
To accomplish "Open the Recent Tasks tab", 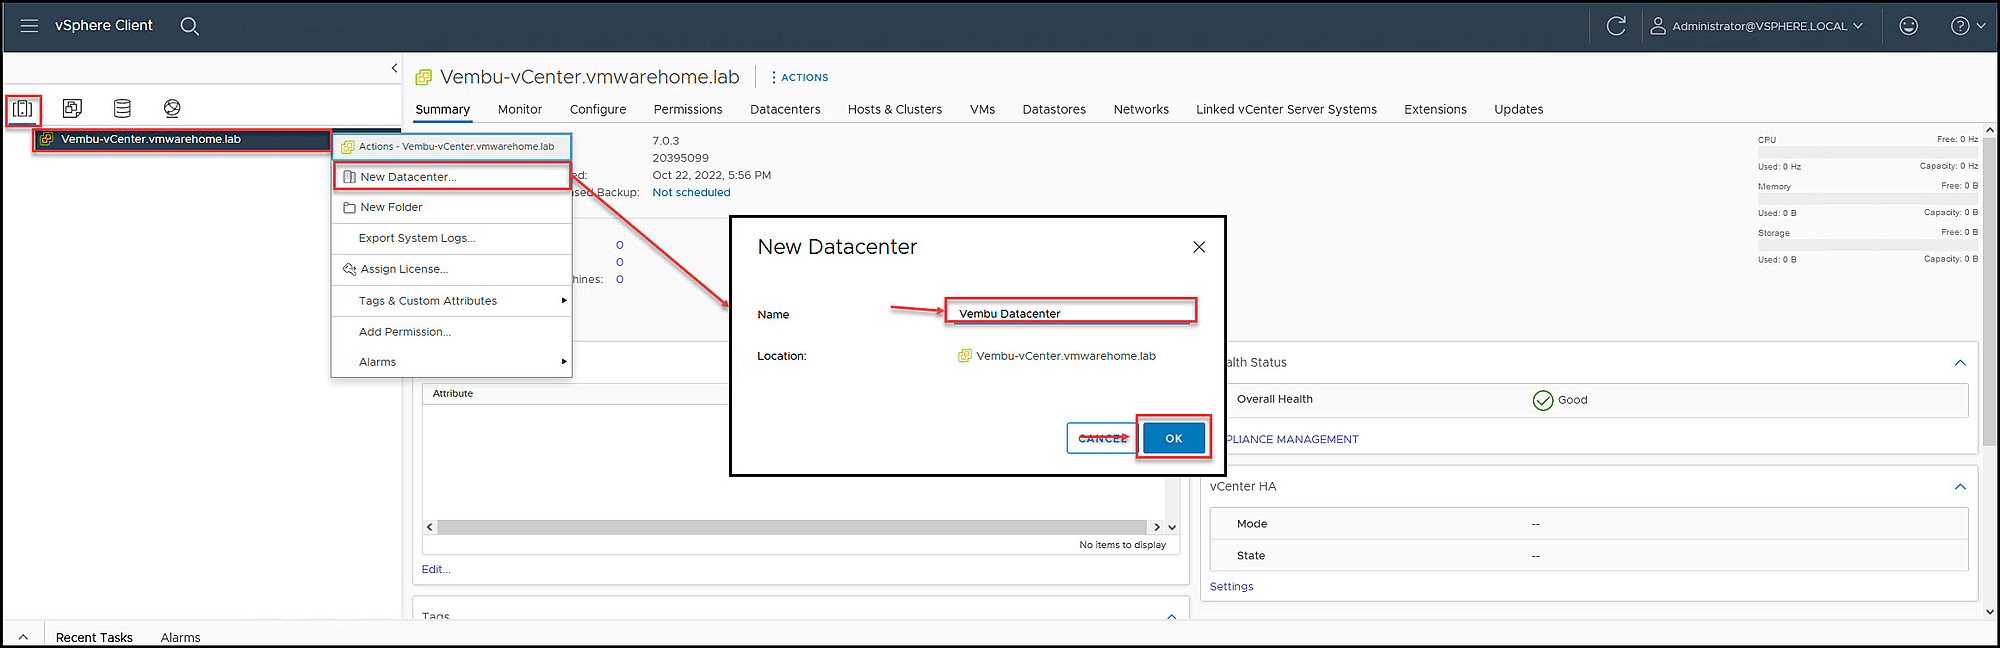I will click(94, 638).
